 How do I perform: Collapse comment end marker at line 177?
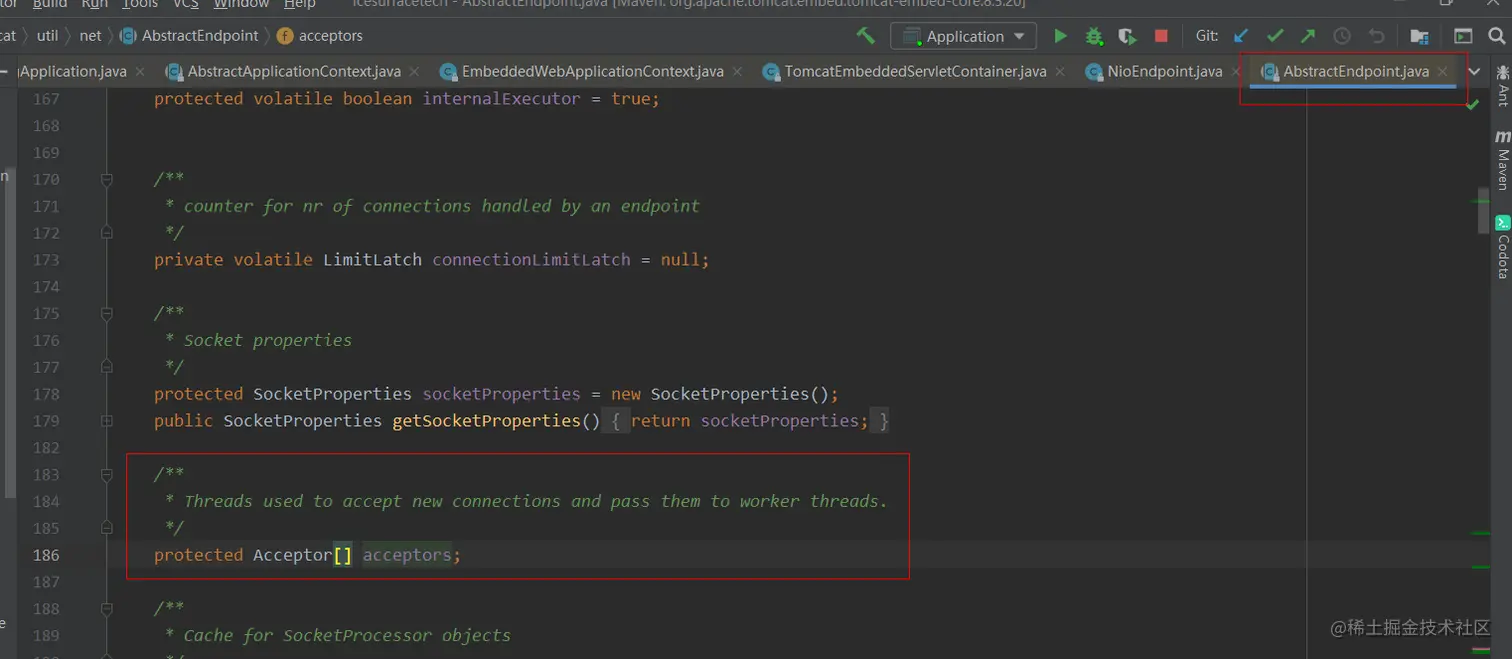click(107, 367)
